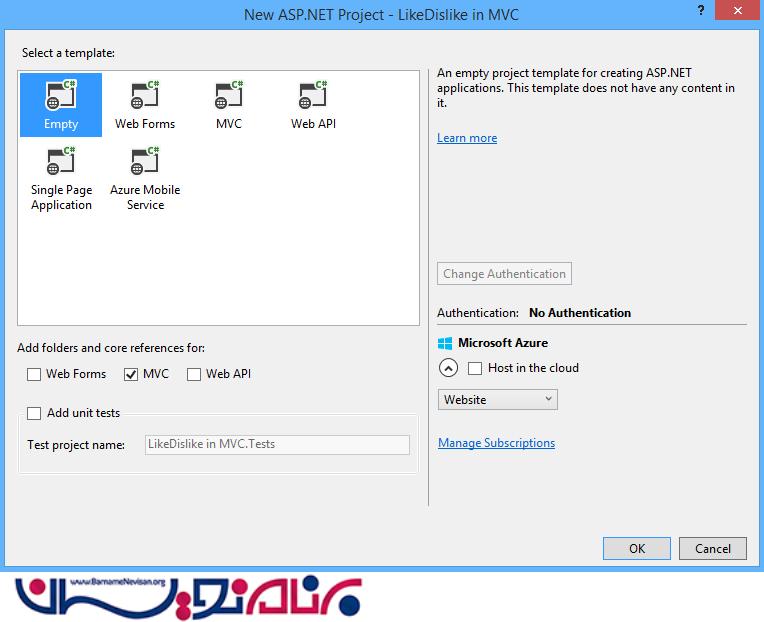Viewport: 764px width, 622px height.
Task: Enable the Add unit tests checkbox
Action: 35,413
